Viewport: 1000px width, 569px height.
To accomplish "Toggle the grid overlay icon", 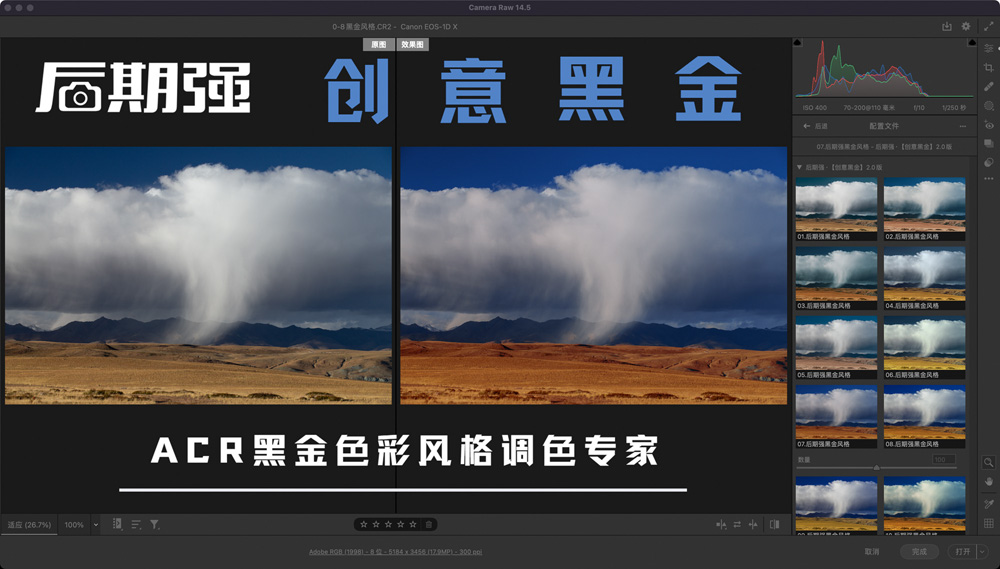I will point(989,524).
